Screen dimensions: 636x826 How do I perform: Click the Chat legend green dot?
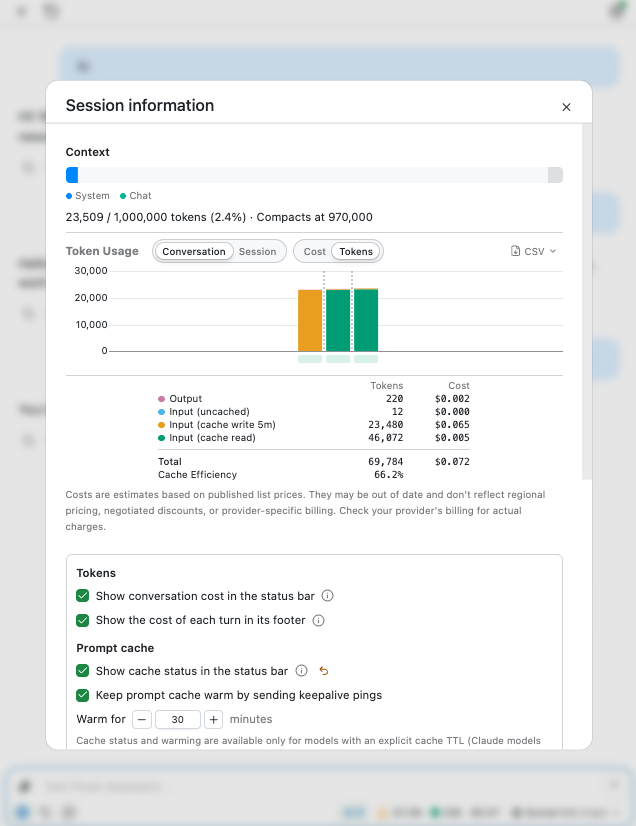pos(123,196)
